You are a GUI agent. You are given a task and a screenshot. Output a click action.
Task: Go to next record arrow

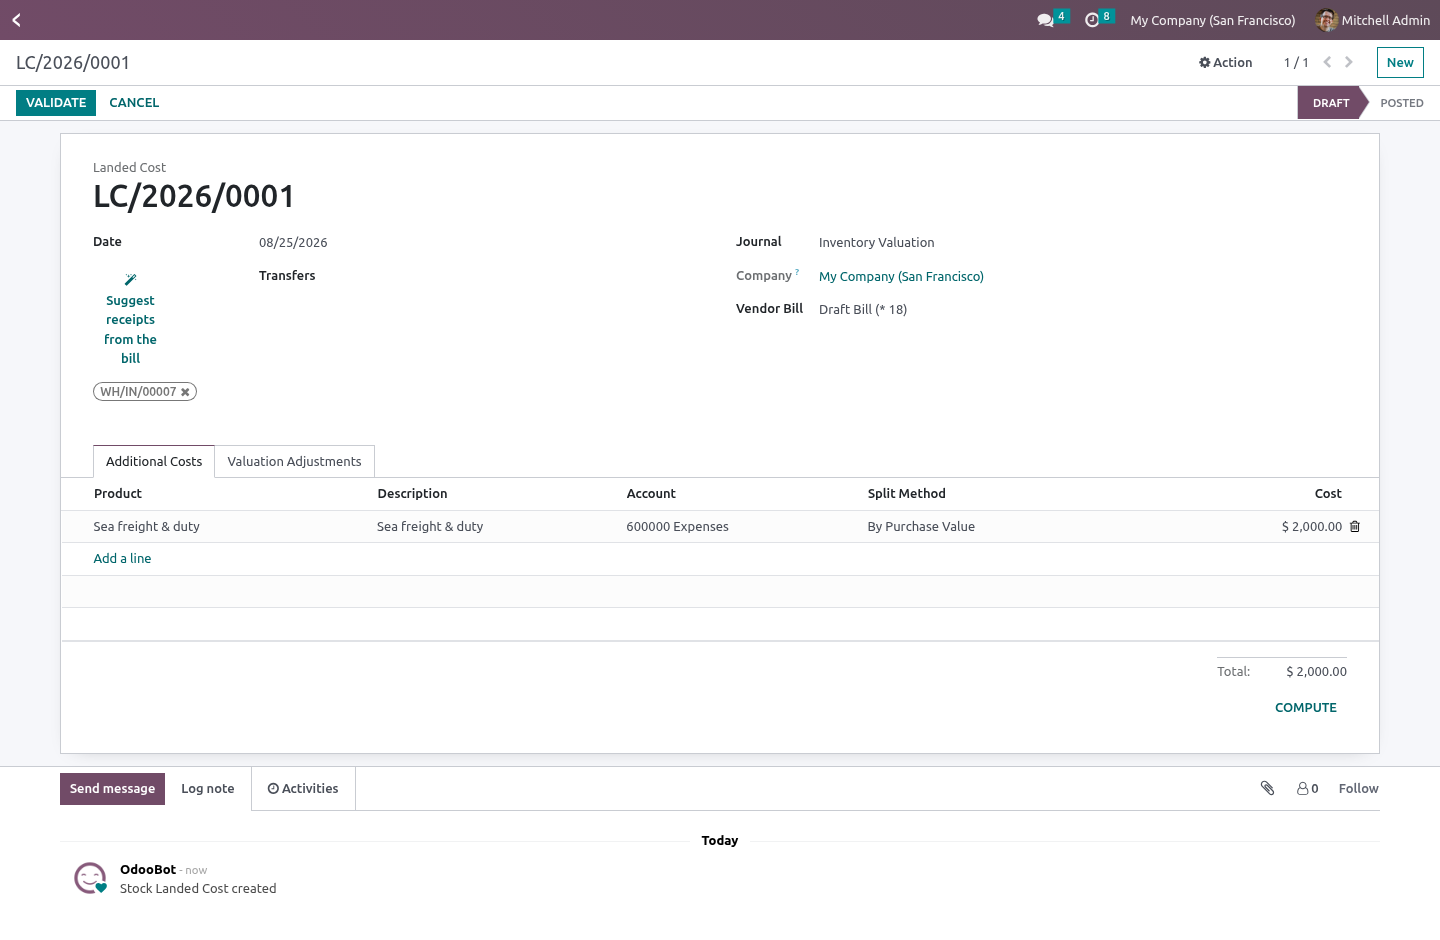1349,62
